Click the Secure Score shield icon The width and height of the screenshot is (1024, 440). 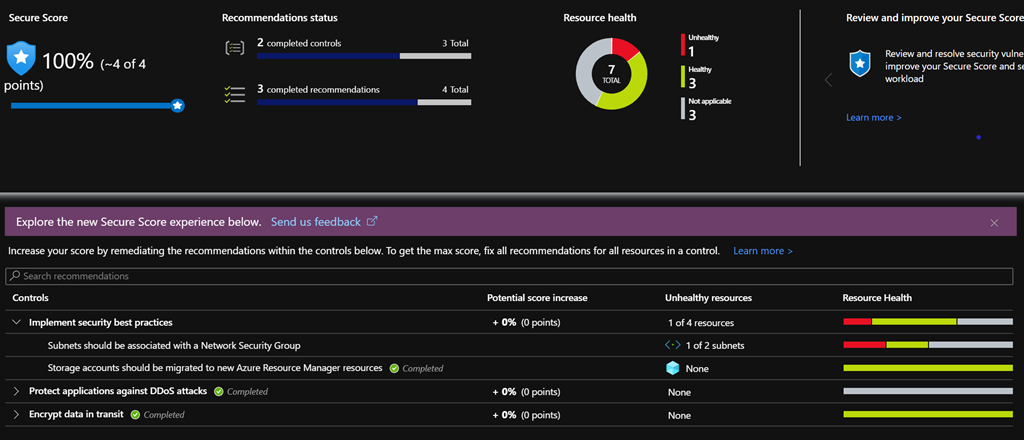pos(21,59)
